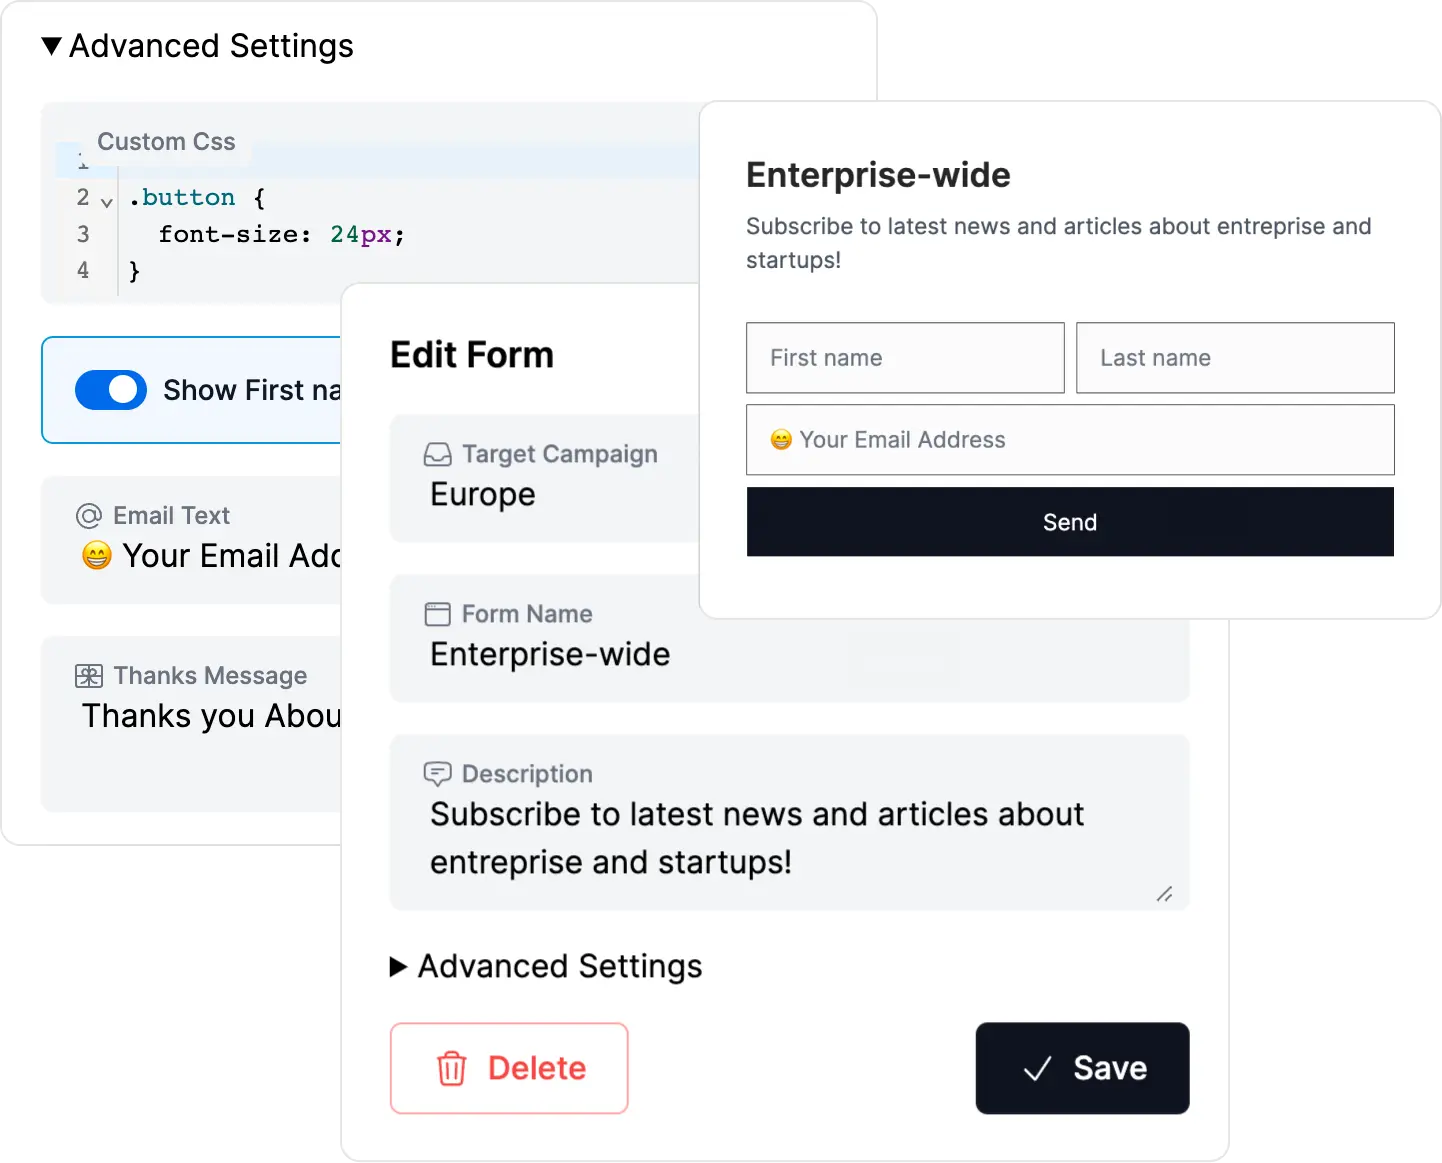Collapse the open Advanced Settings section
This screenshot has height=1163, width=1442.
(52, 46)
